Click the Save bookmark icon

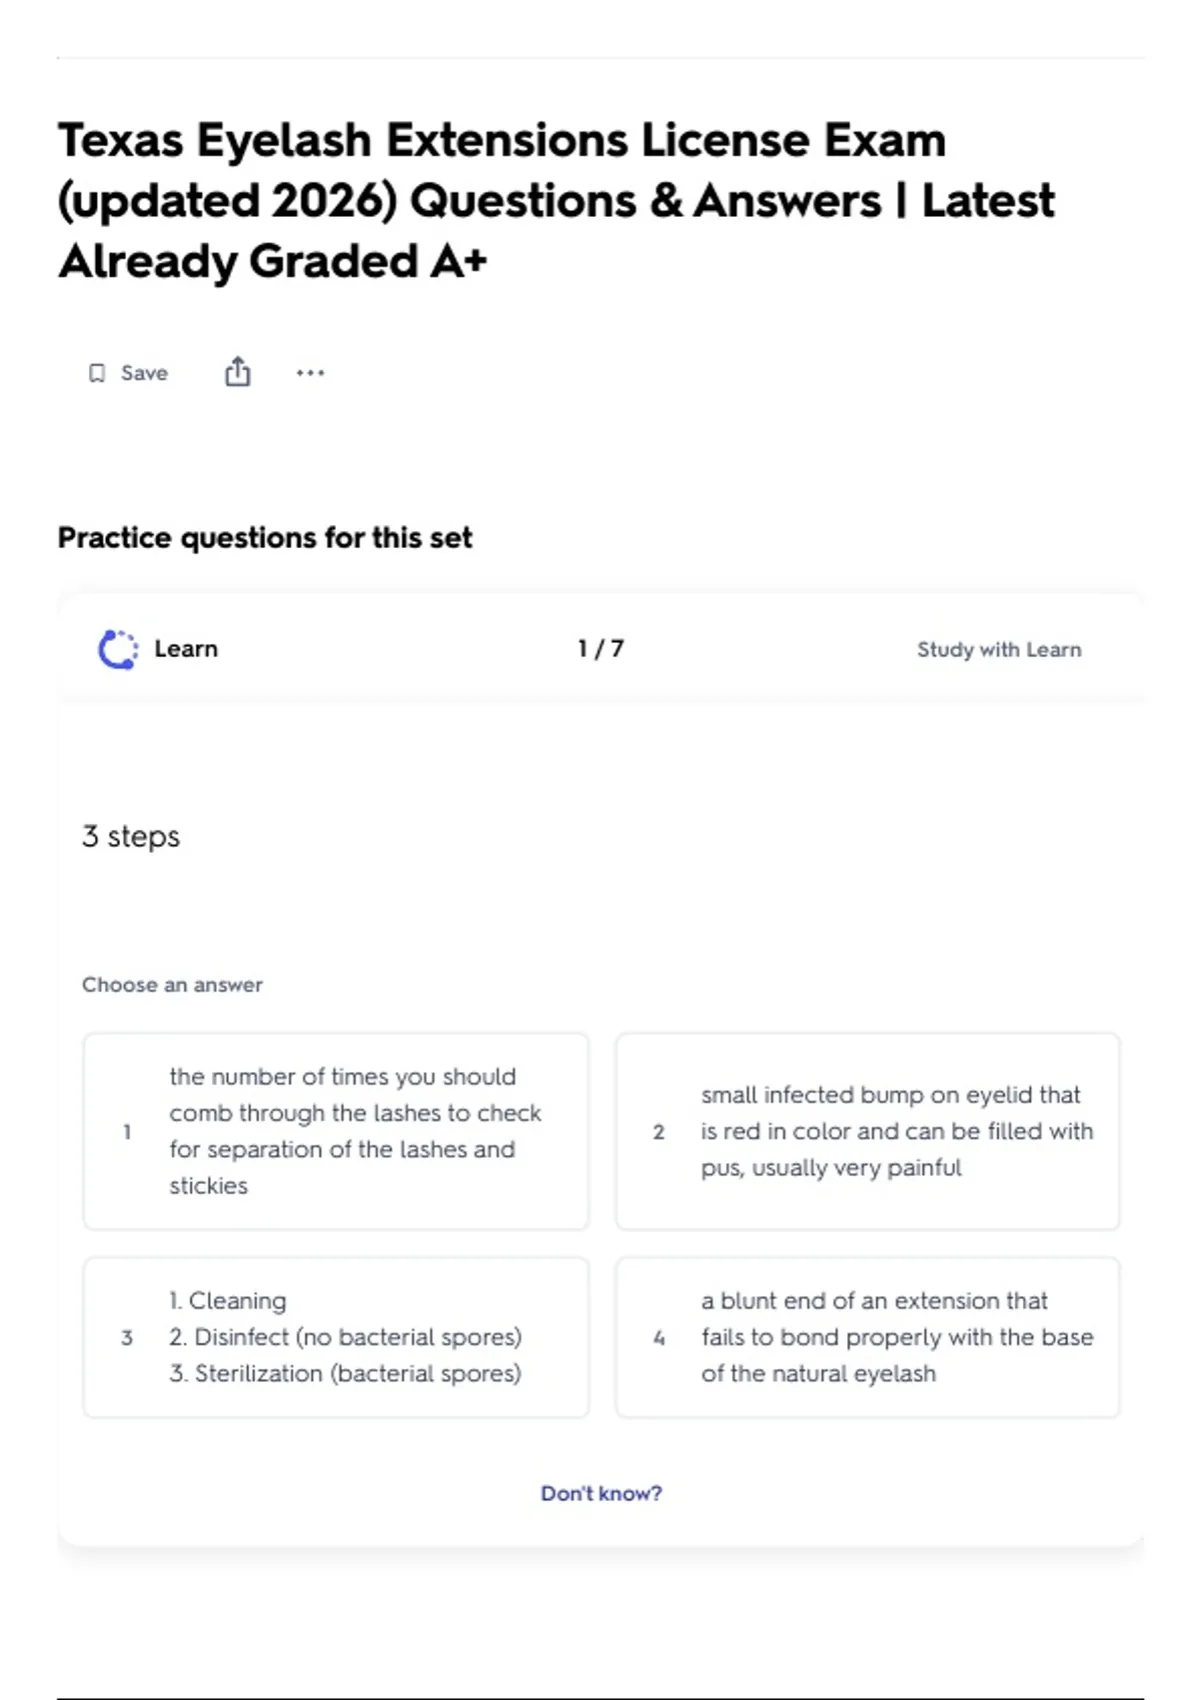click(x=97, y=373)
